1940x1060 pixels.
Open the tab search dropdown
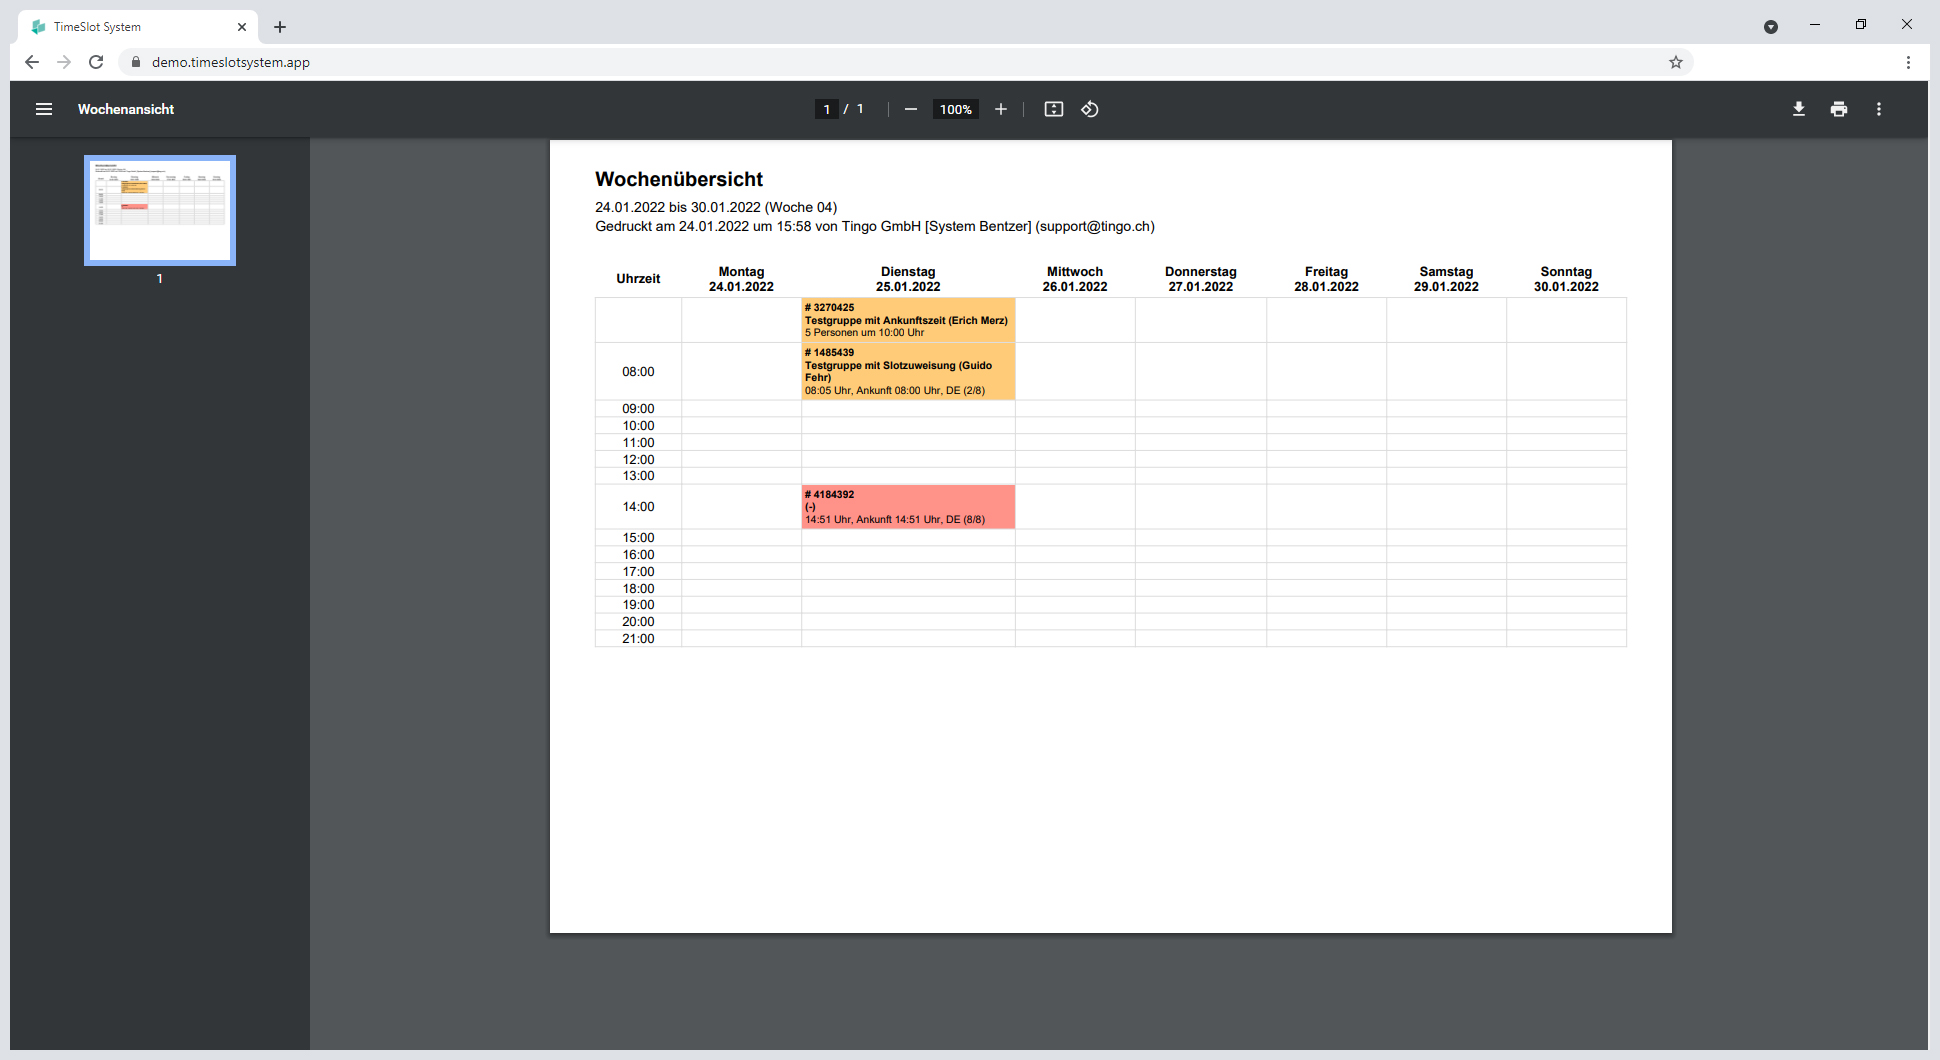1771,27
